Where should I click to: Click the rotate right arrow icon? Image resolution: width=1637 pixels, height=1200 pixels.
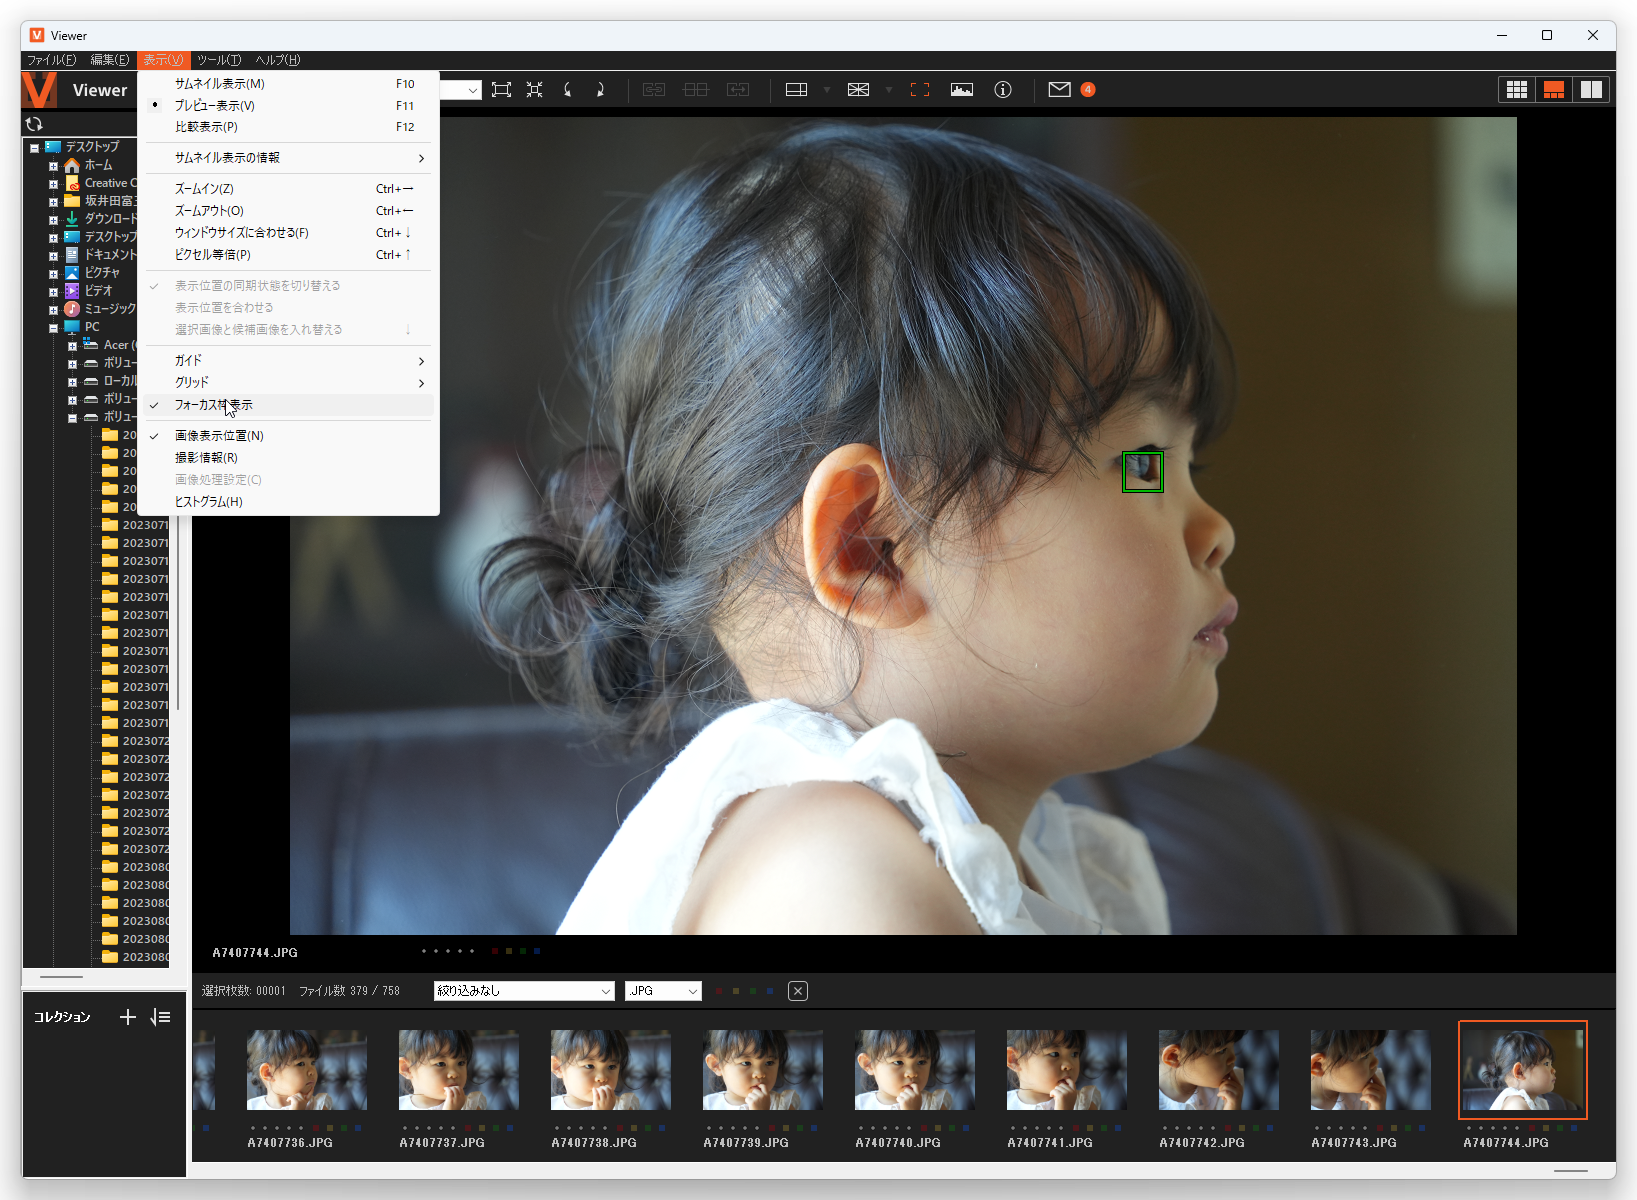600,90
